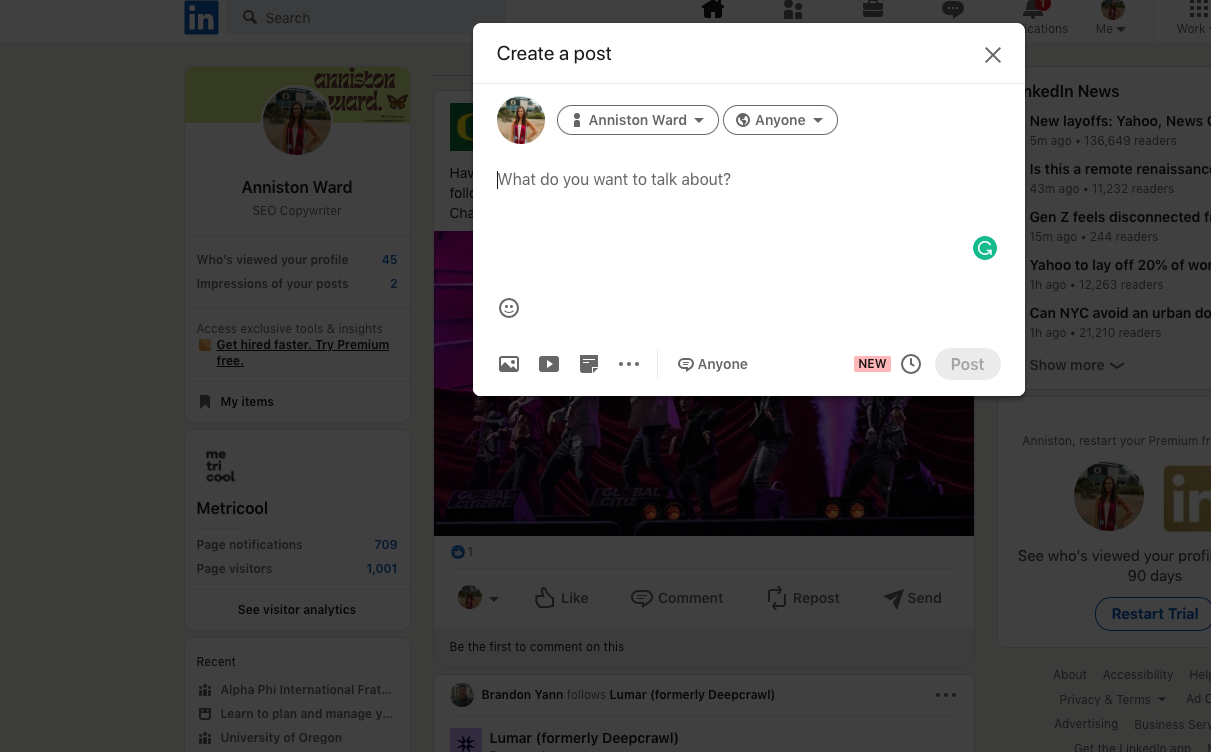Expand Privacy & Terms footer dropdown
This screenshot has width=1211, height=752.
(1112, 700)
